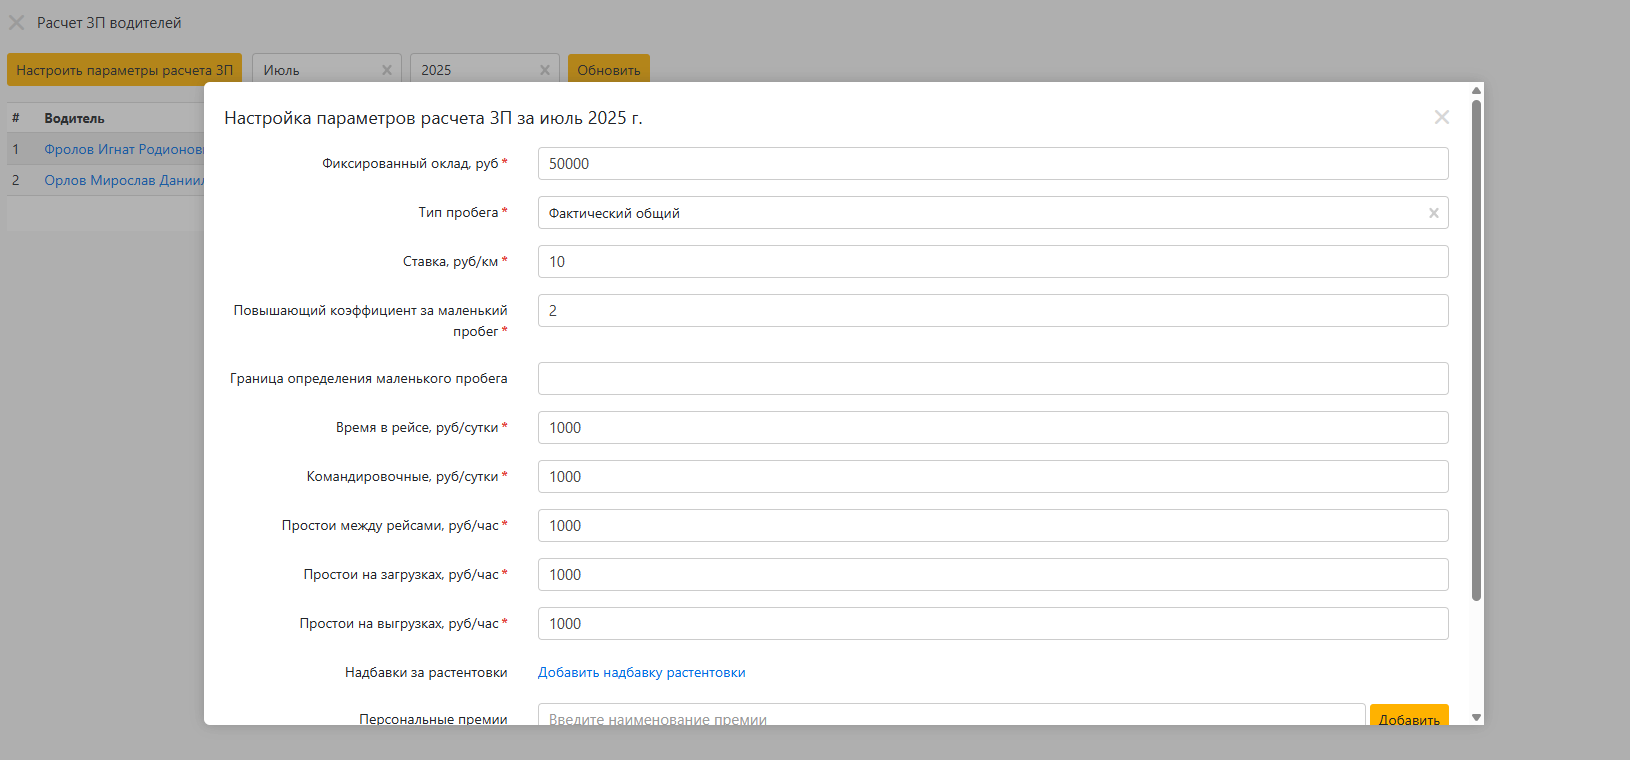Clear the 'Фактический общий' mileage type selection
The image size is (1630, 760).
coord(1433,213)
